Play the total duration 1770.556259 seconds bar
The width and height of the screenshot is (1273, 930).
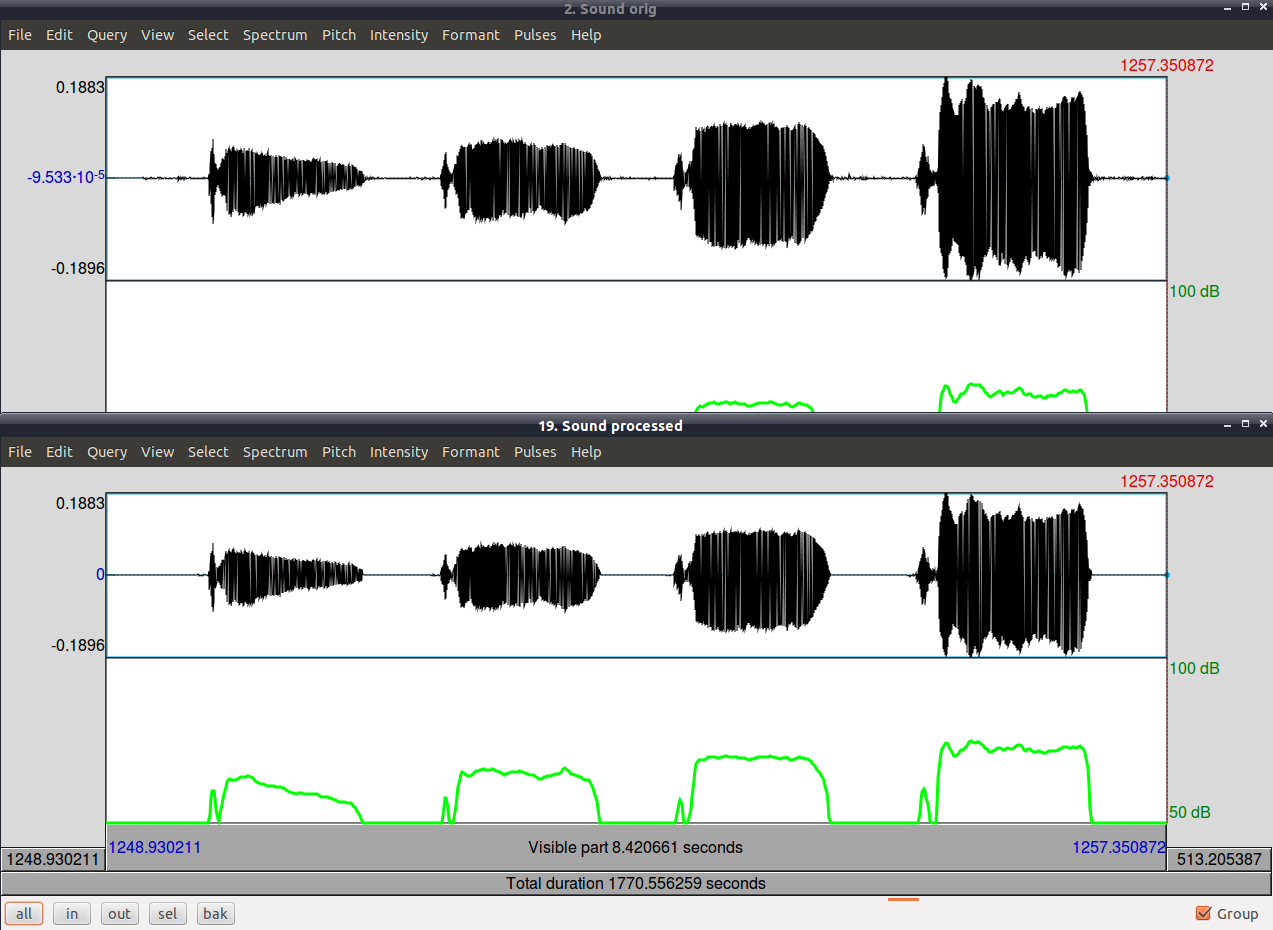pos(636,883)
